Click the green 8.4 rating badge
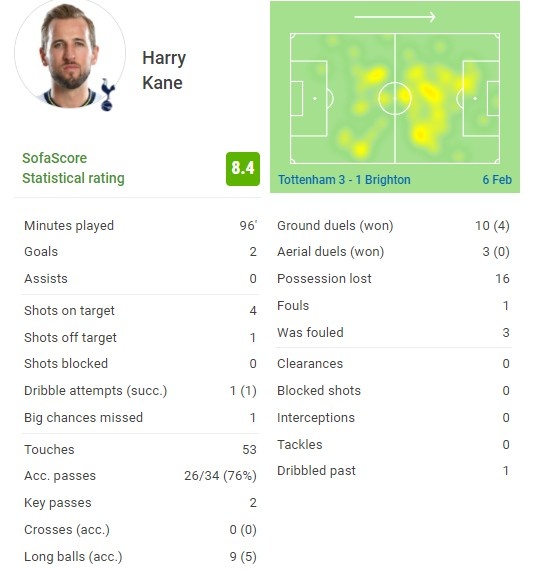Viewport: 535px width, 570px height. 243,169
